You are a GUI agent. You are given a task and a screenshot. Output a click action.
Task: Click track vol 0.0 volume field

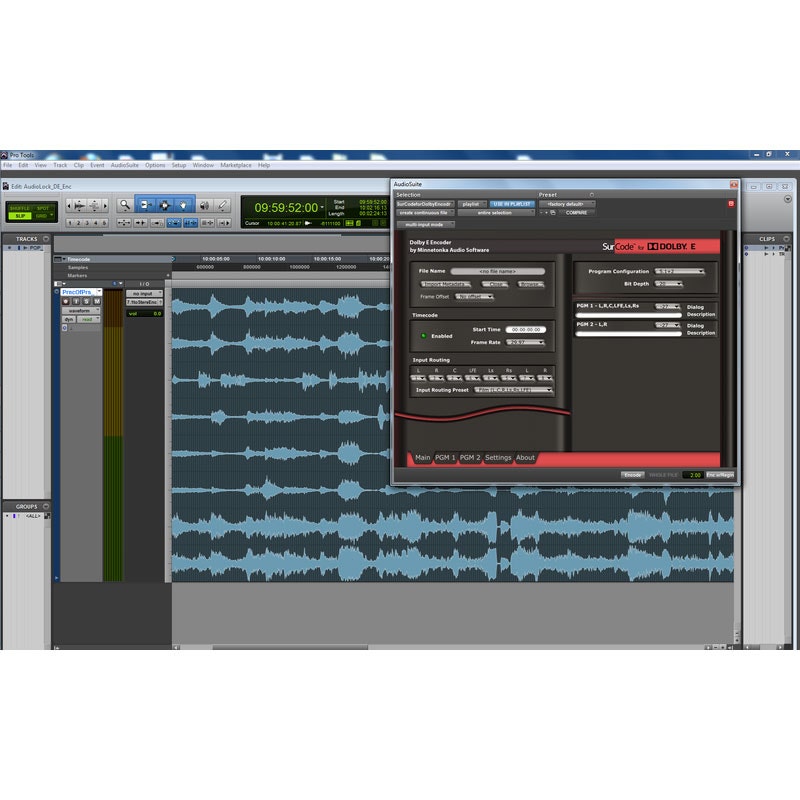coord(144,313)
